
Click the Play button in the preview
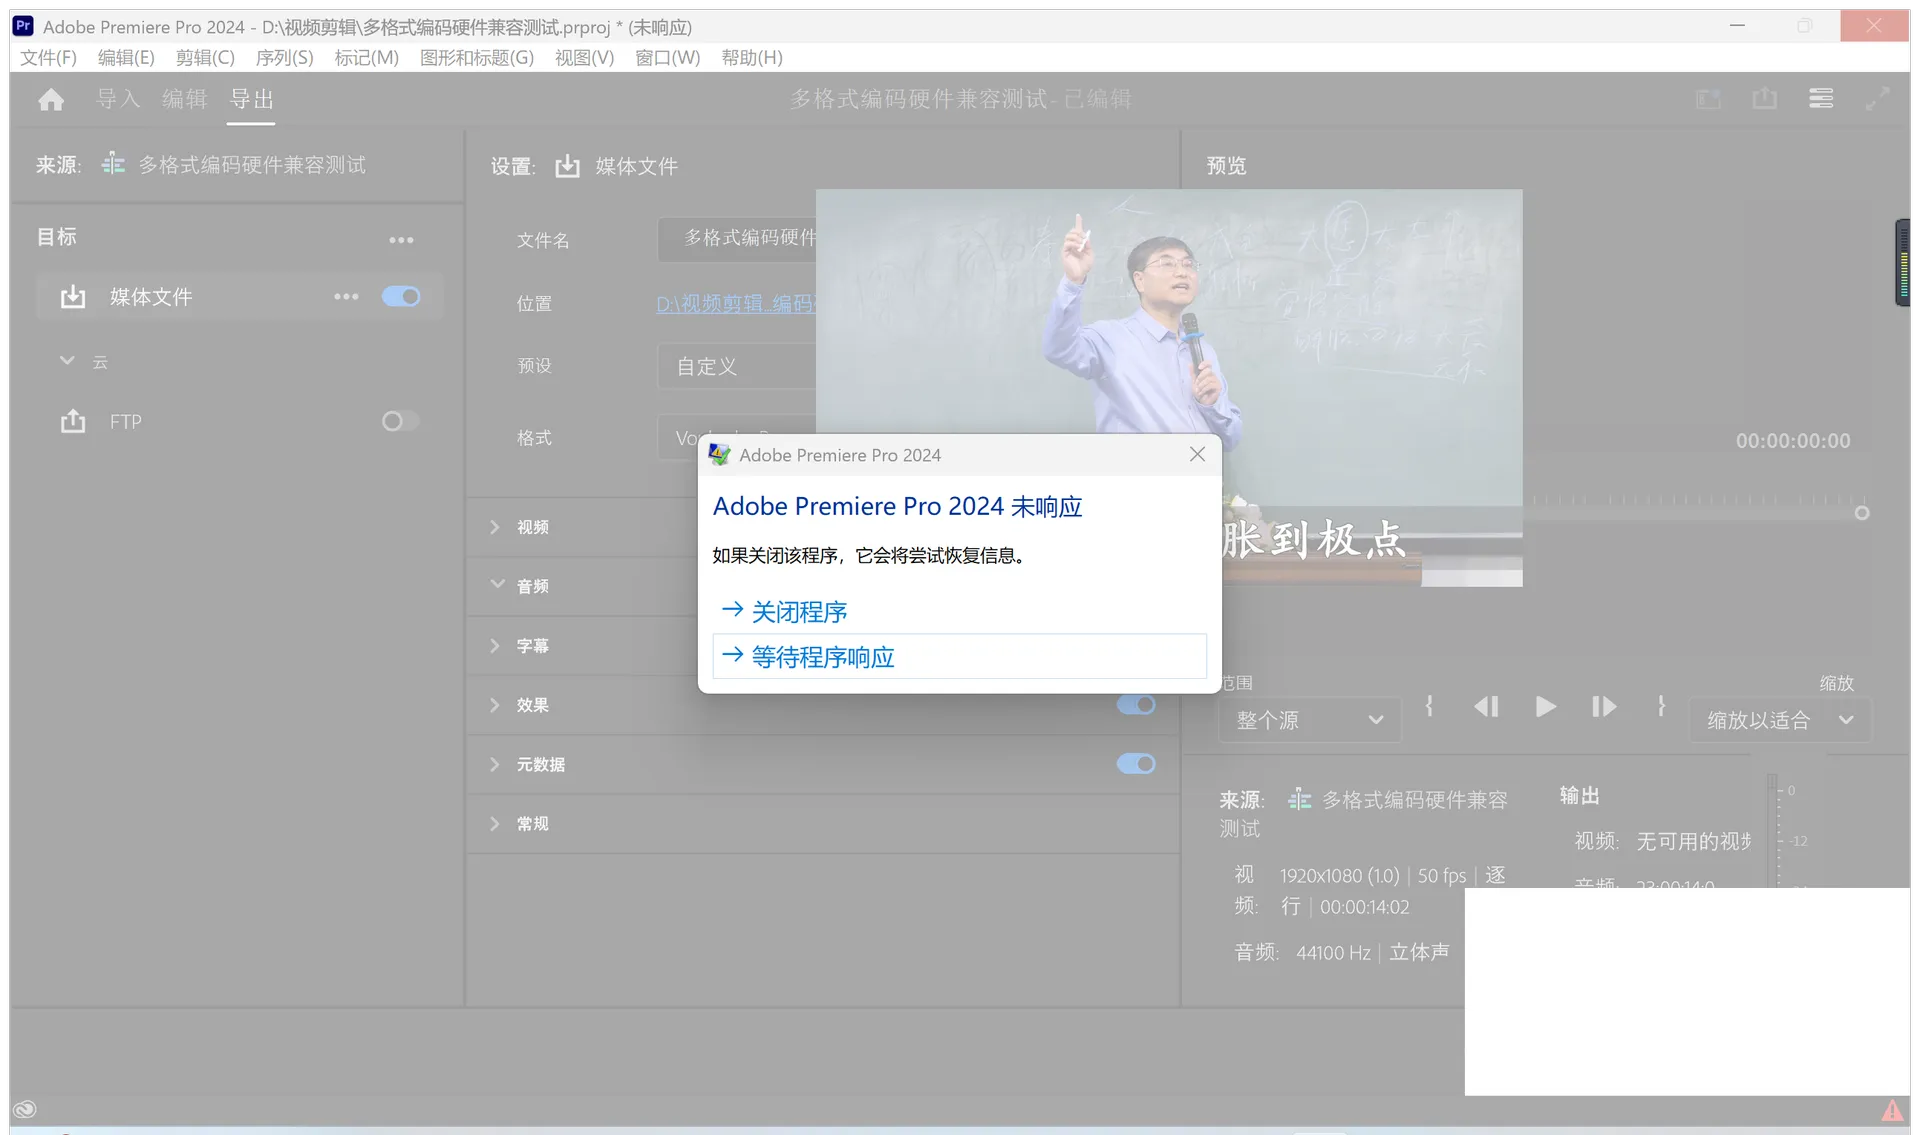[x=1545, y=707]
